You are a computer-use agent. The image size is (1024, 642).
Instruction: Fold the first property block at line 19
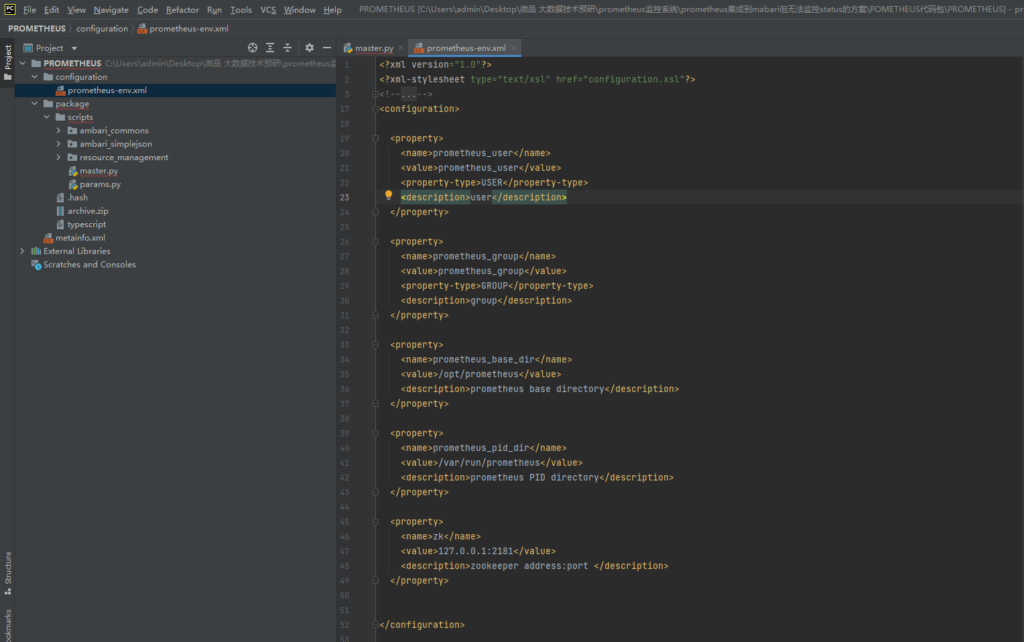pyautogui.click(x=376, y=138)
